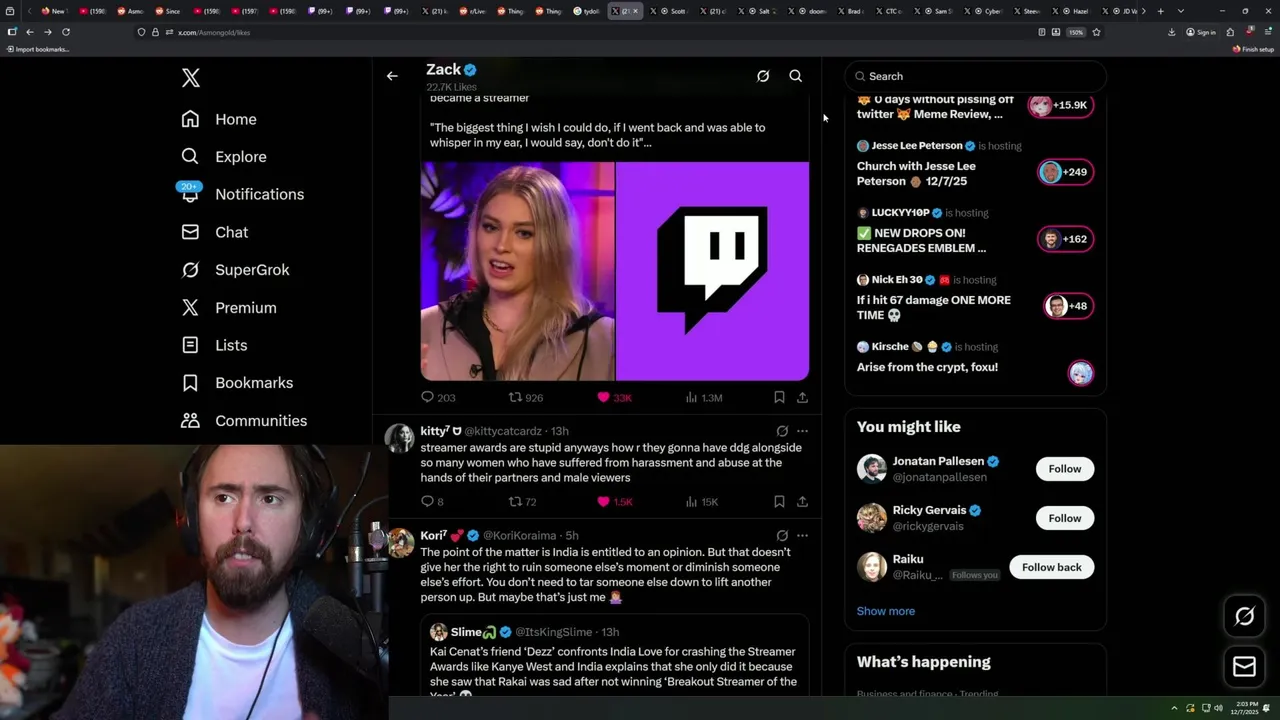Viewport: 1280px width, 720px height.
Task: Repost kitty's post with 72 reposts
Action: point(523,501)
